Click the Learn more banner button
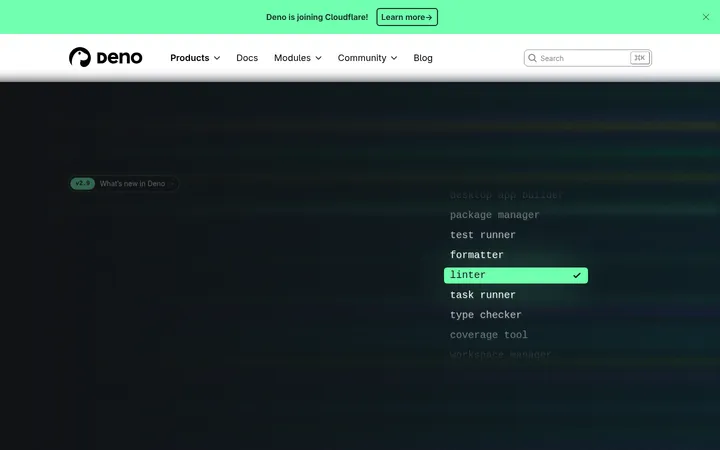Image resolution: width=720 pixels, height=450 pixels. pyautogui.click(x=407, y=17)
